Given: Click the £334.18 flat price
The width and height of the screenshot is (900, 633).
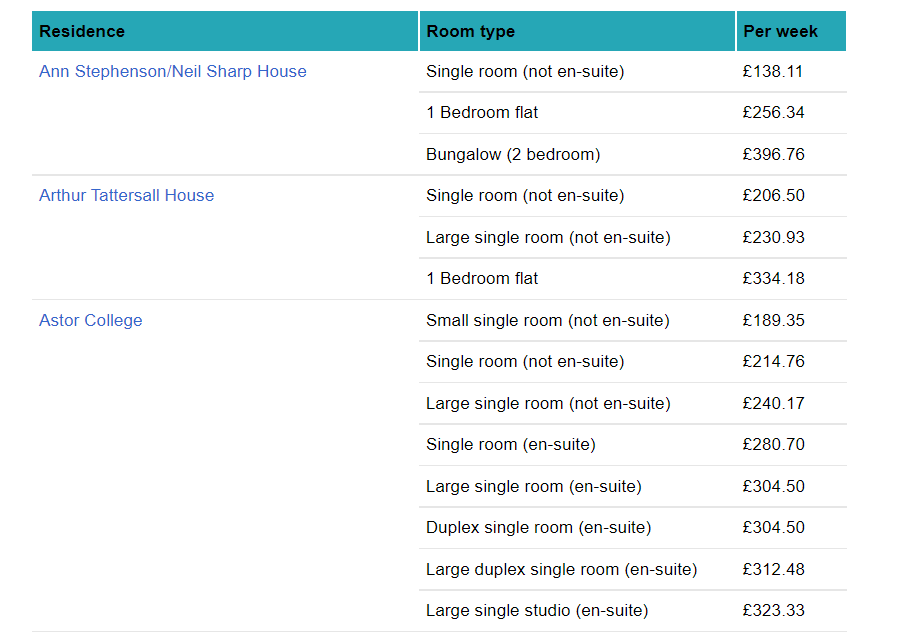Looking at the screenshot, I should point(773,279).
